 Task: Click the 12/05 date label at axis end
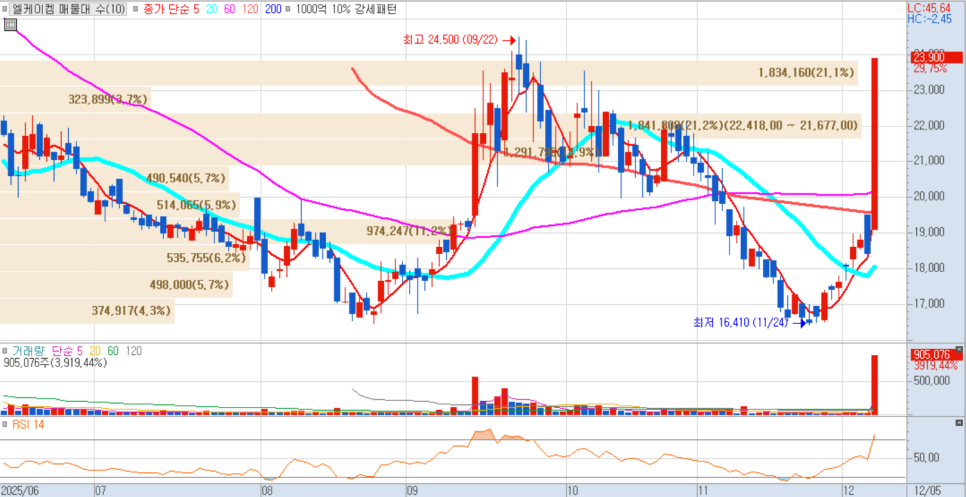tap(927, 491)
